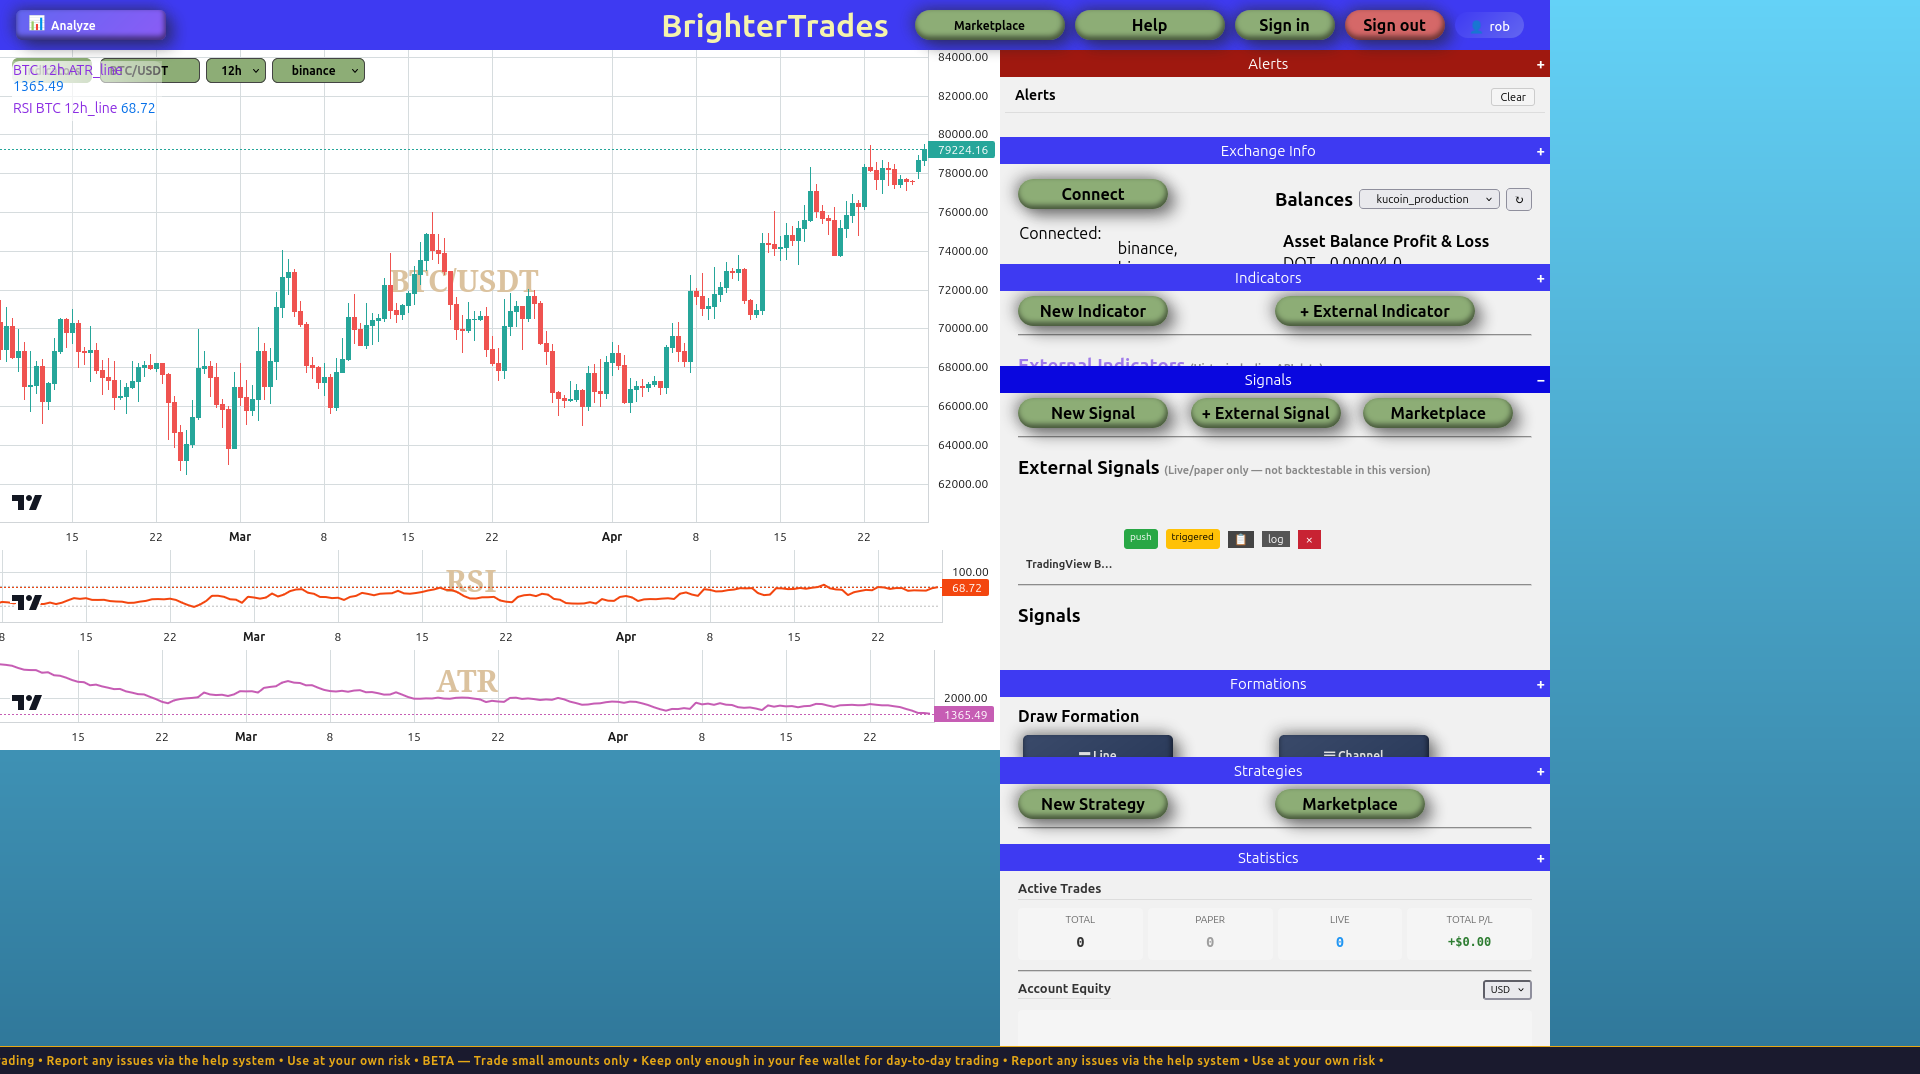The image size is (1920, 1074).
Task: Click the BrighterTrades logo title
Action: click(x=775, y=26)
